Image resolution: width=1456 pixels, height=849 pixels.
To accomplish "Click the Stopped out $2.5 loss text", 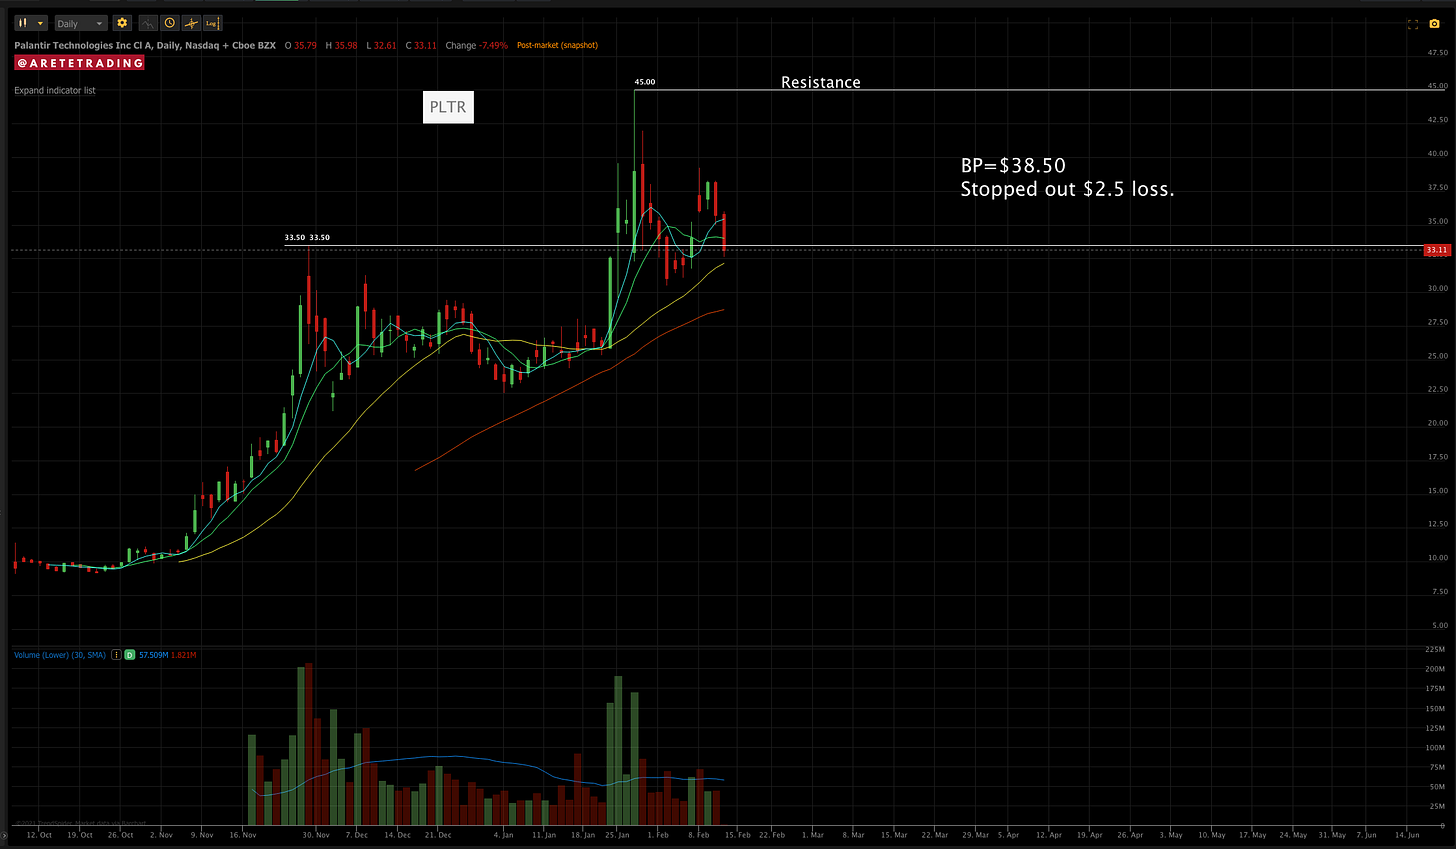I will (x=1067, y=189).
